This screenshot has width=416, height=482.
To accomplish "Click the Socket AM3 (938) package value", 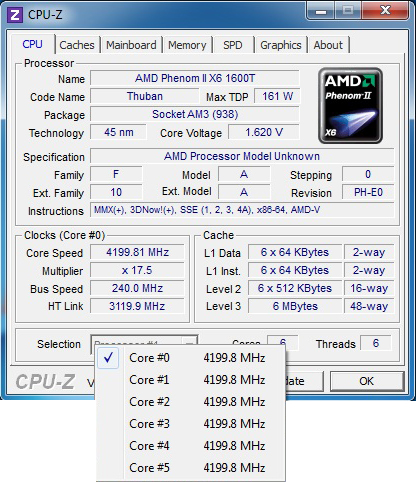I will [x=195, y=114].
